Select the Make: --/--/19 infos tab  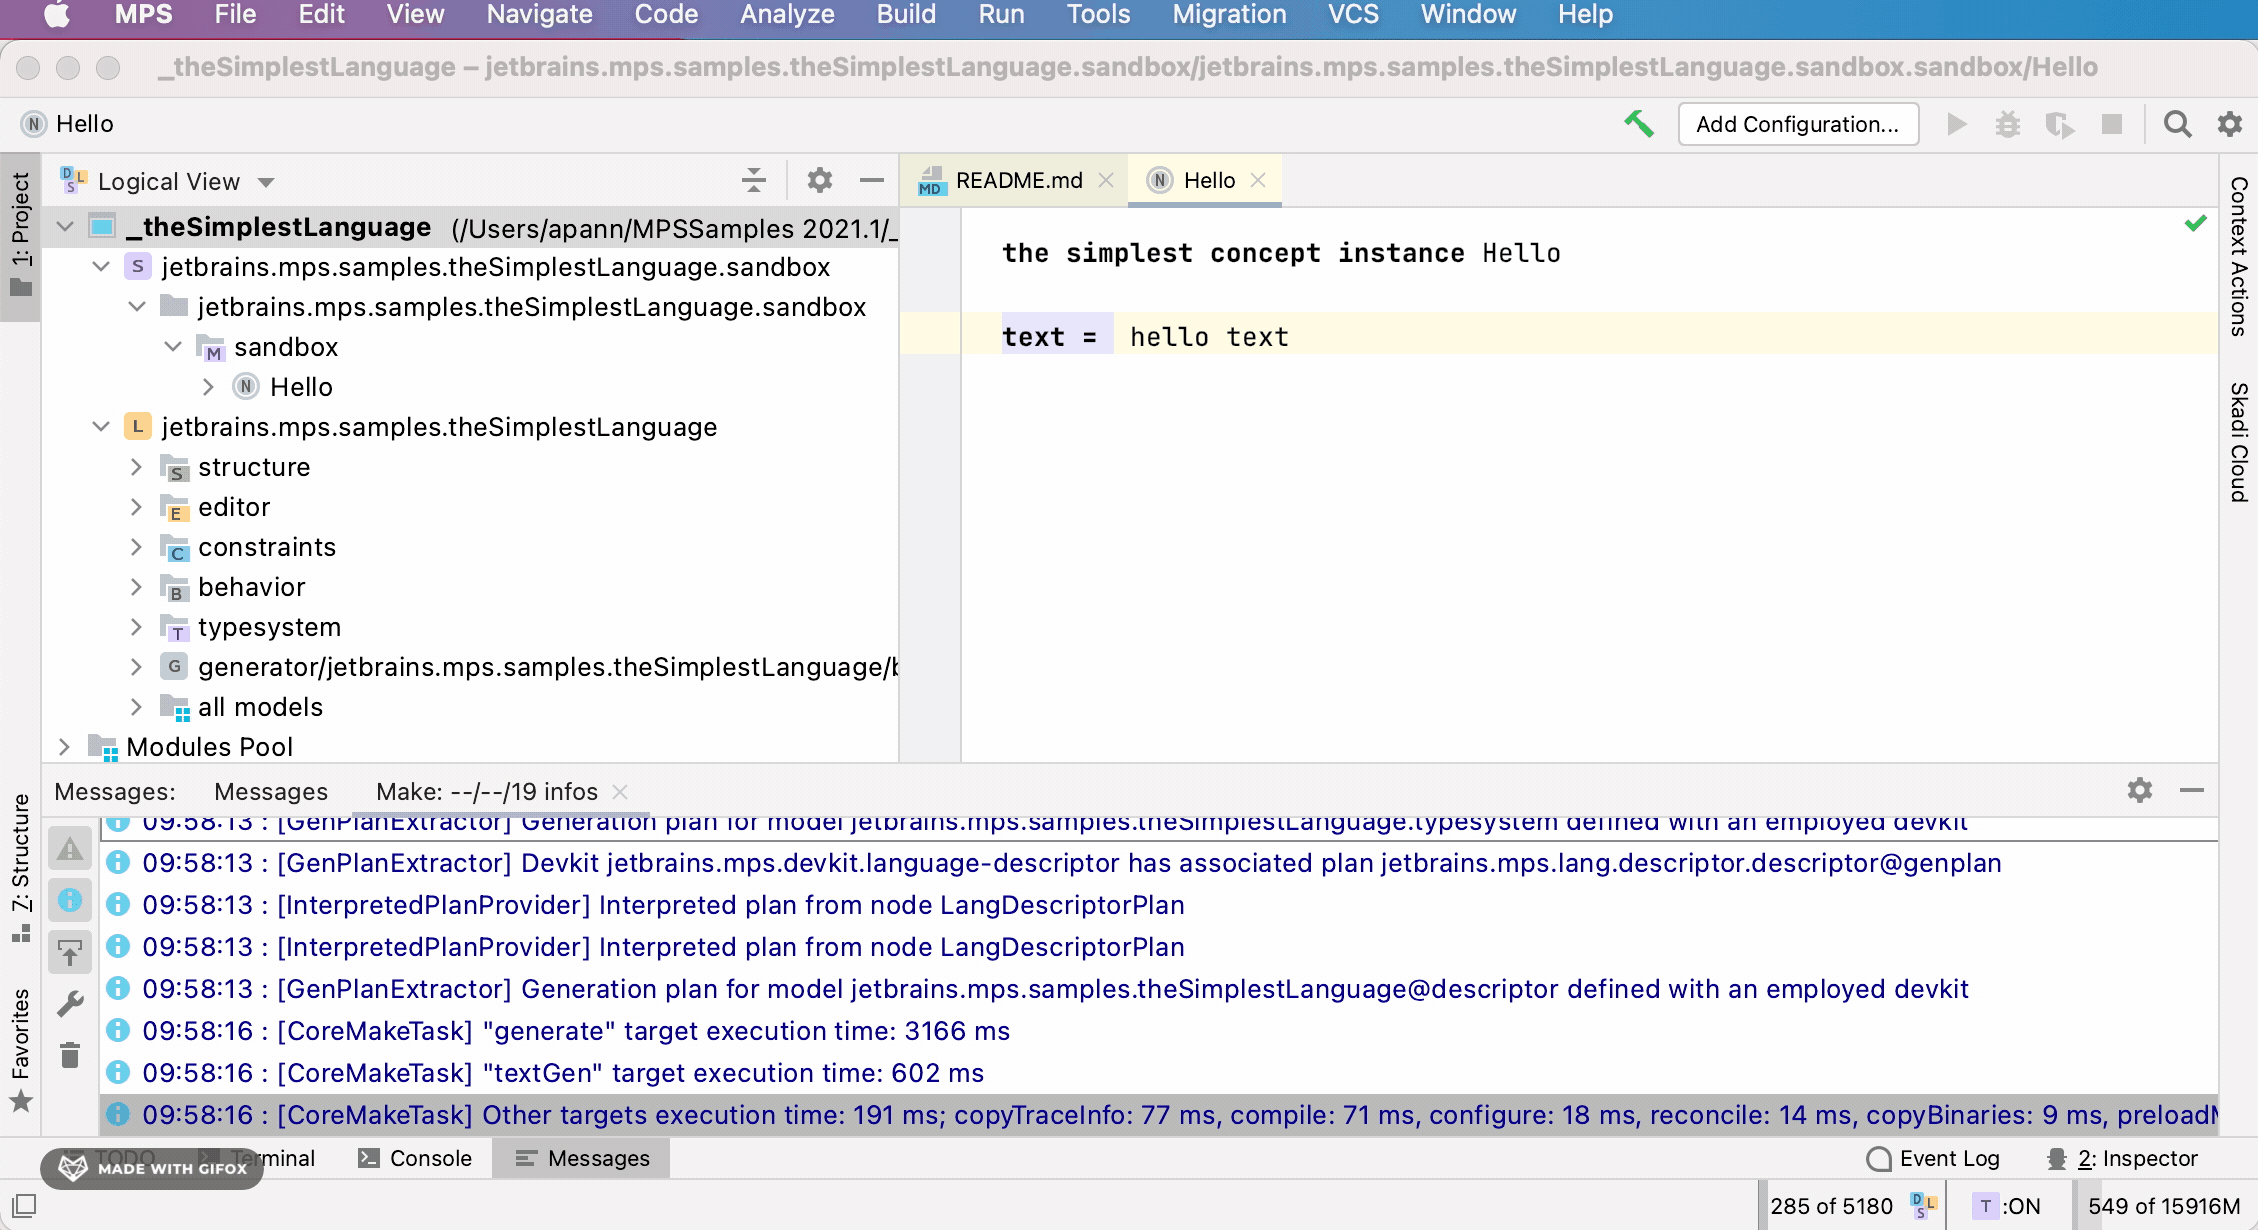click(487, 792)
